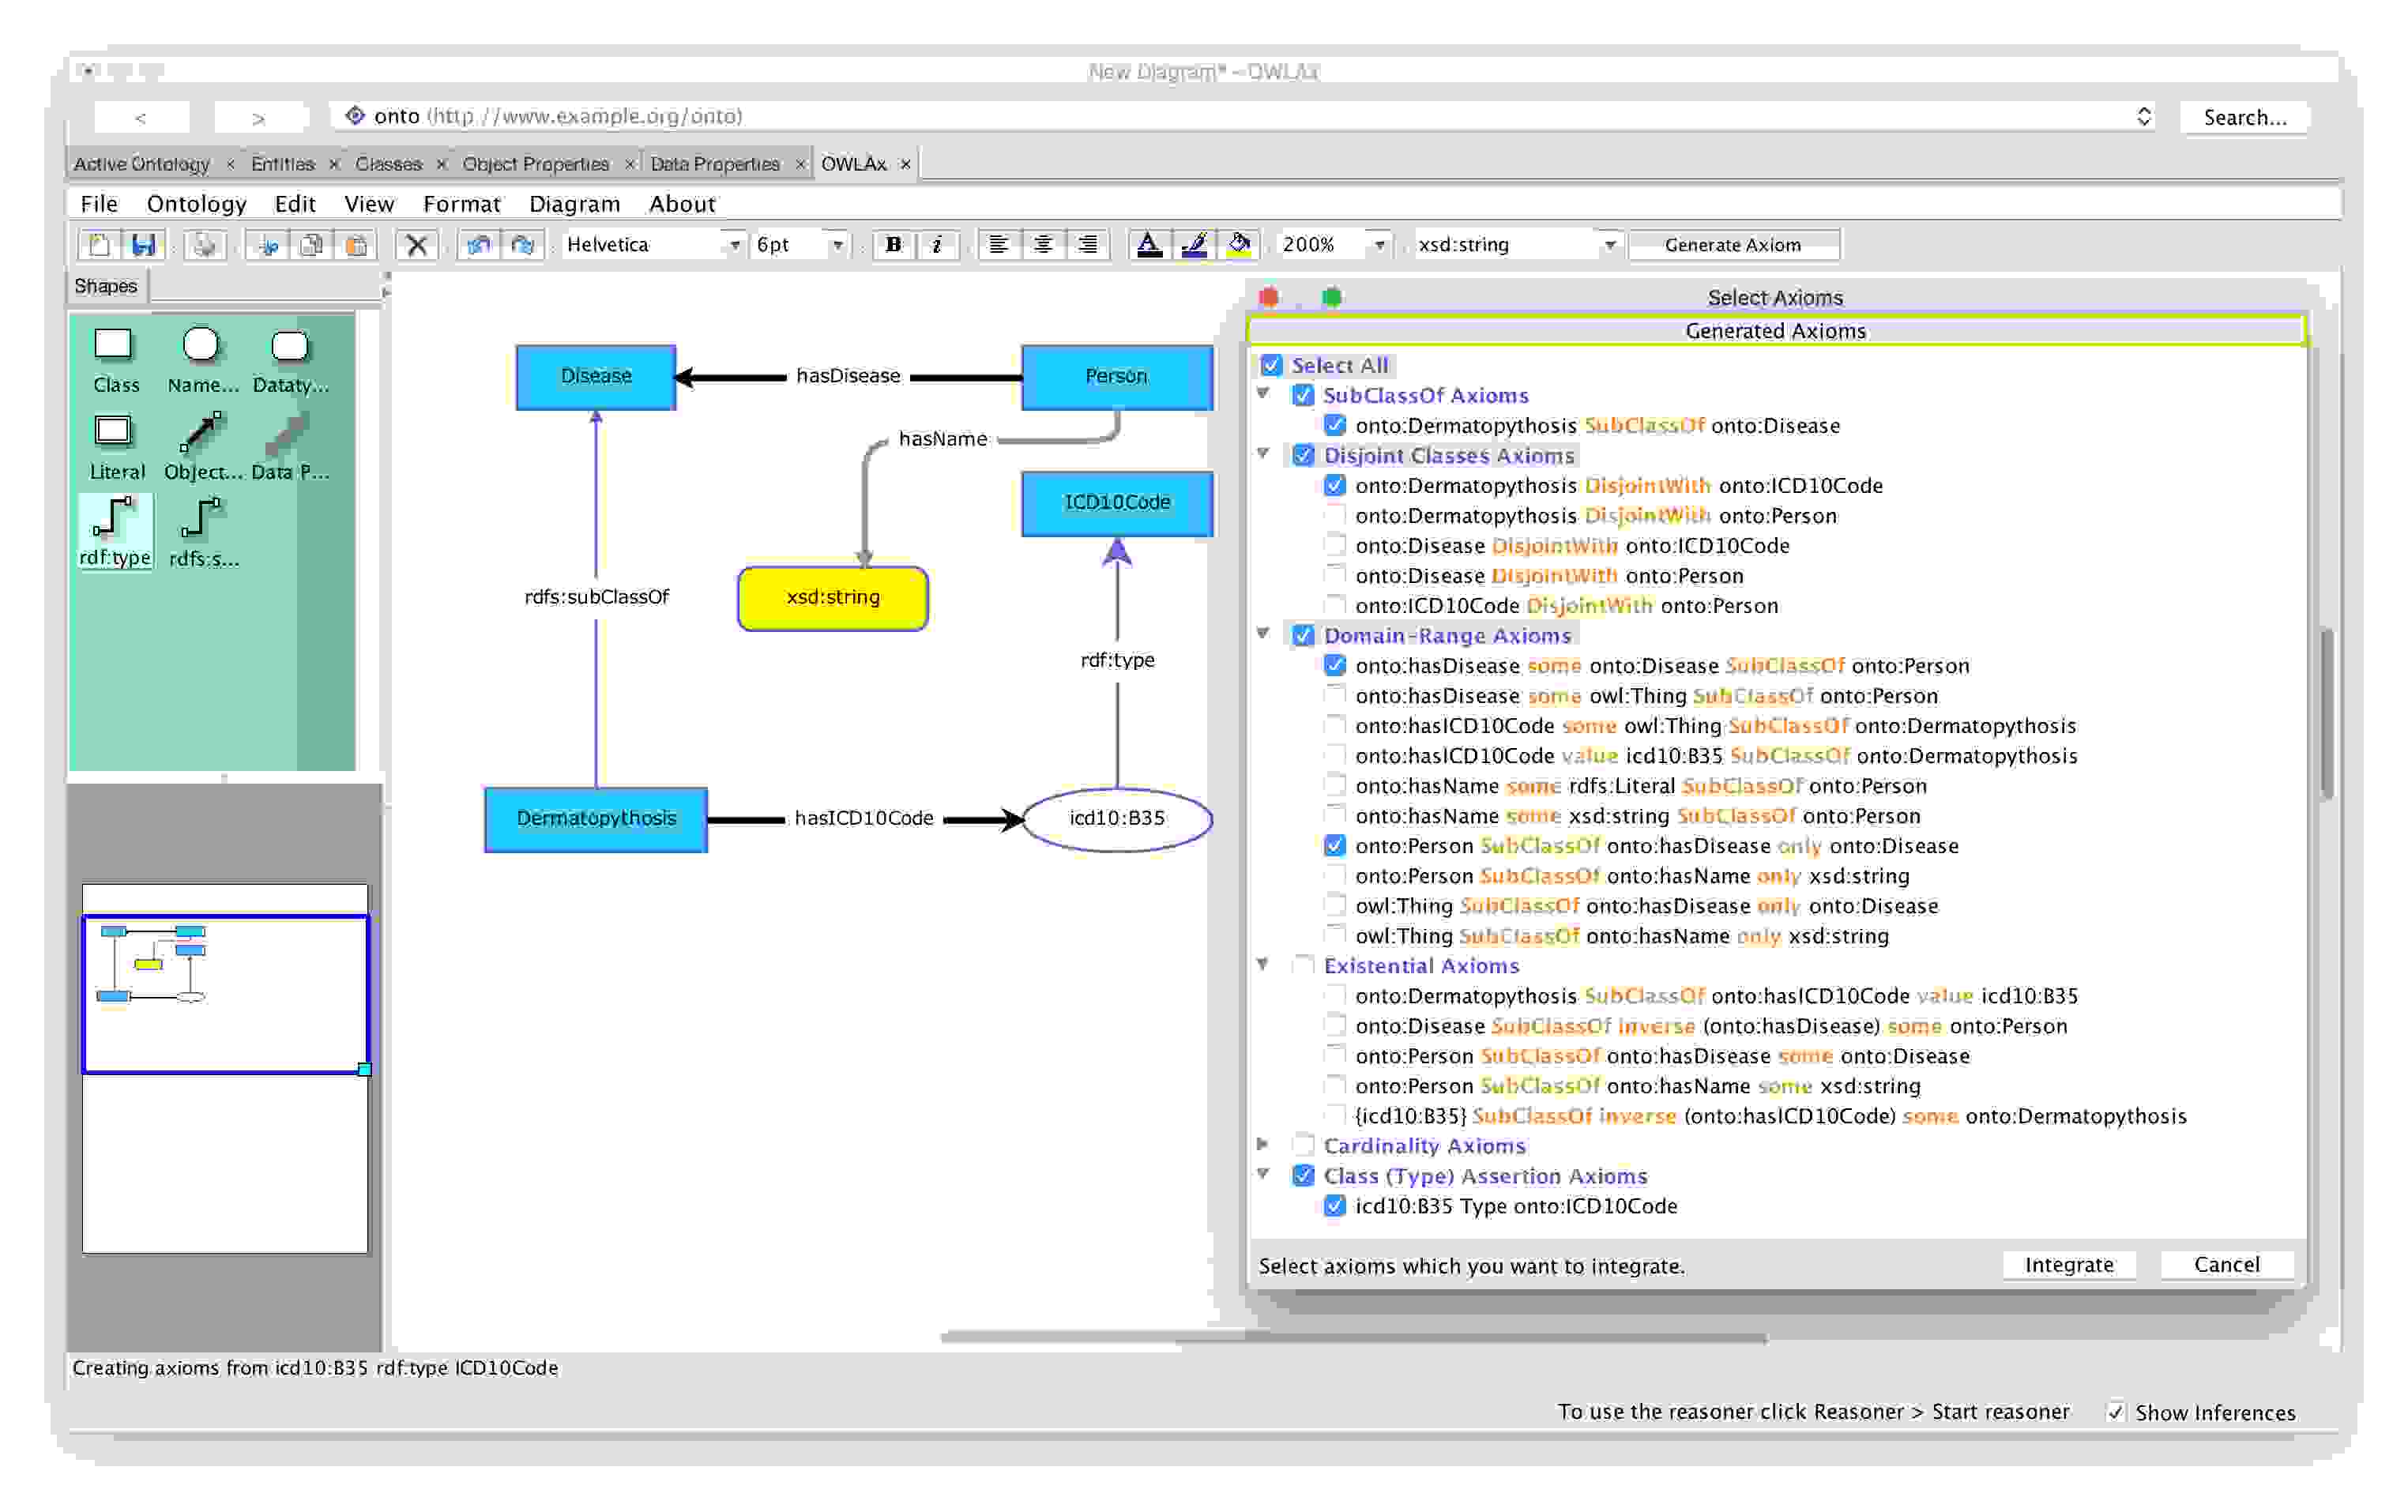Click the diagram outline thumbnail
The image size is (2408, 1512).
pos(225,994)
